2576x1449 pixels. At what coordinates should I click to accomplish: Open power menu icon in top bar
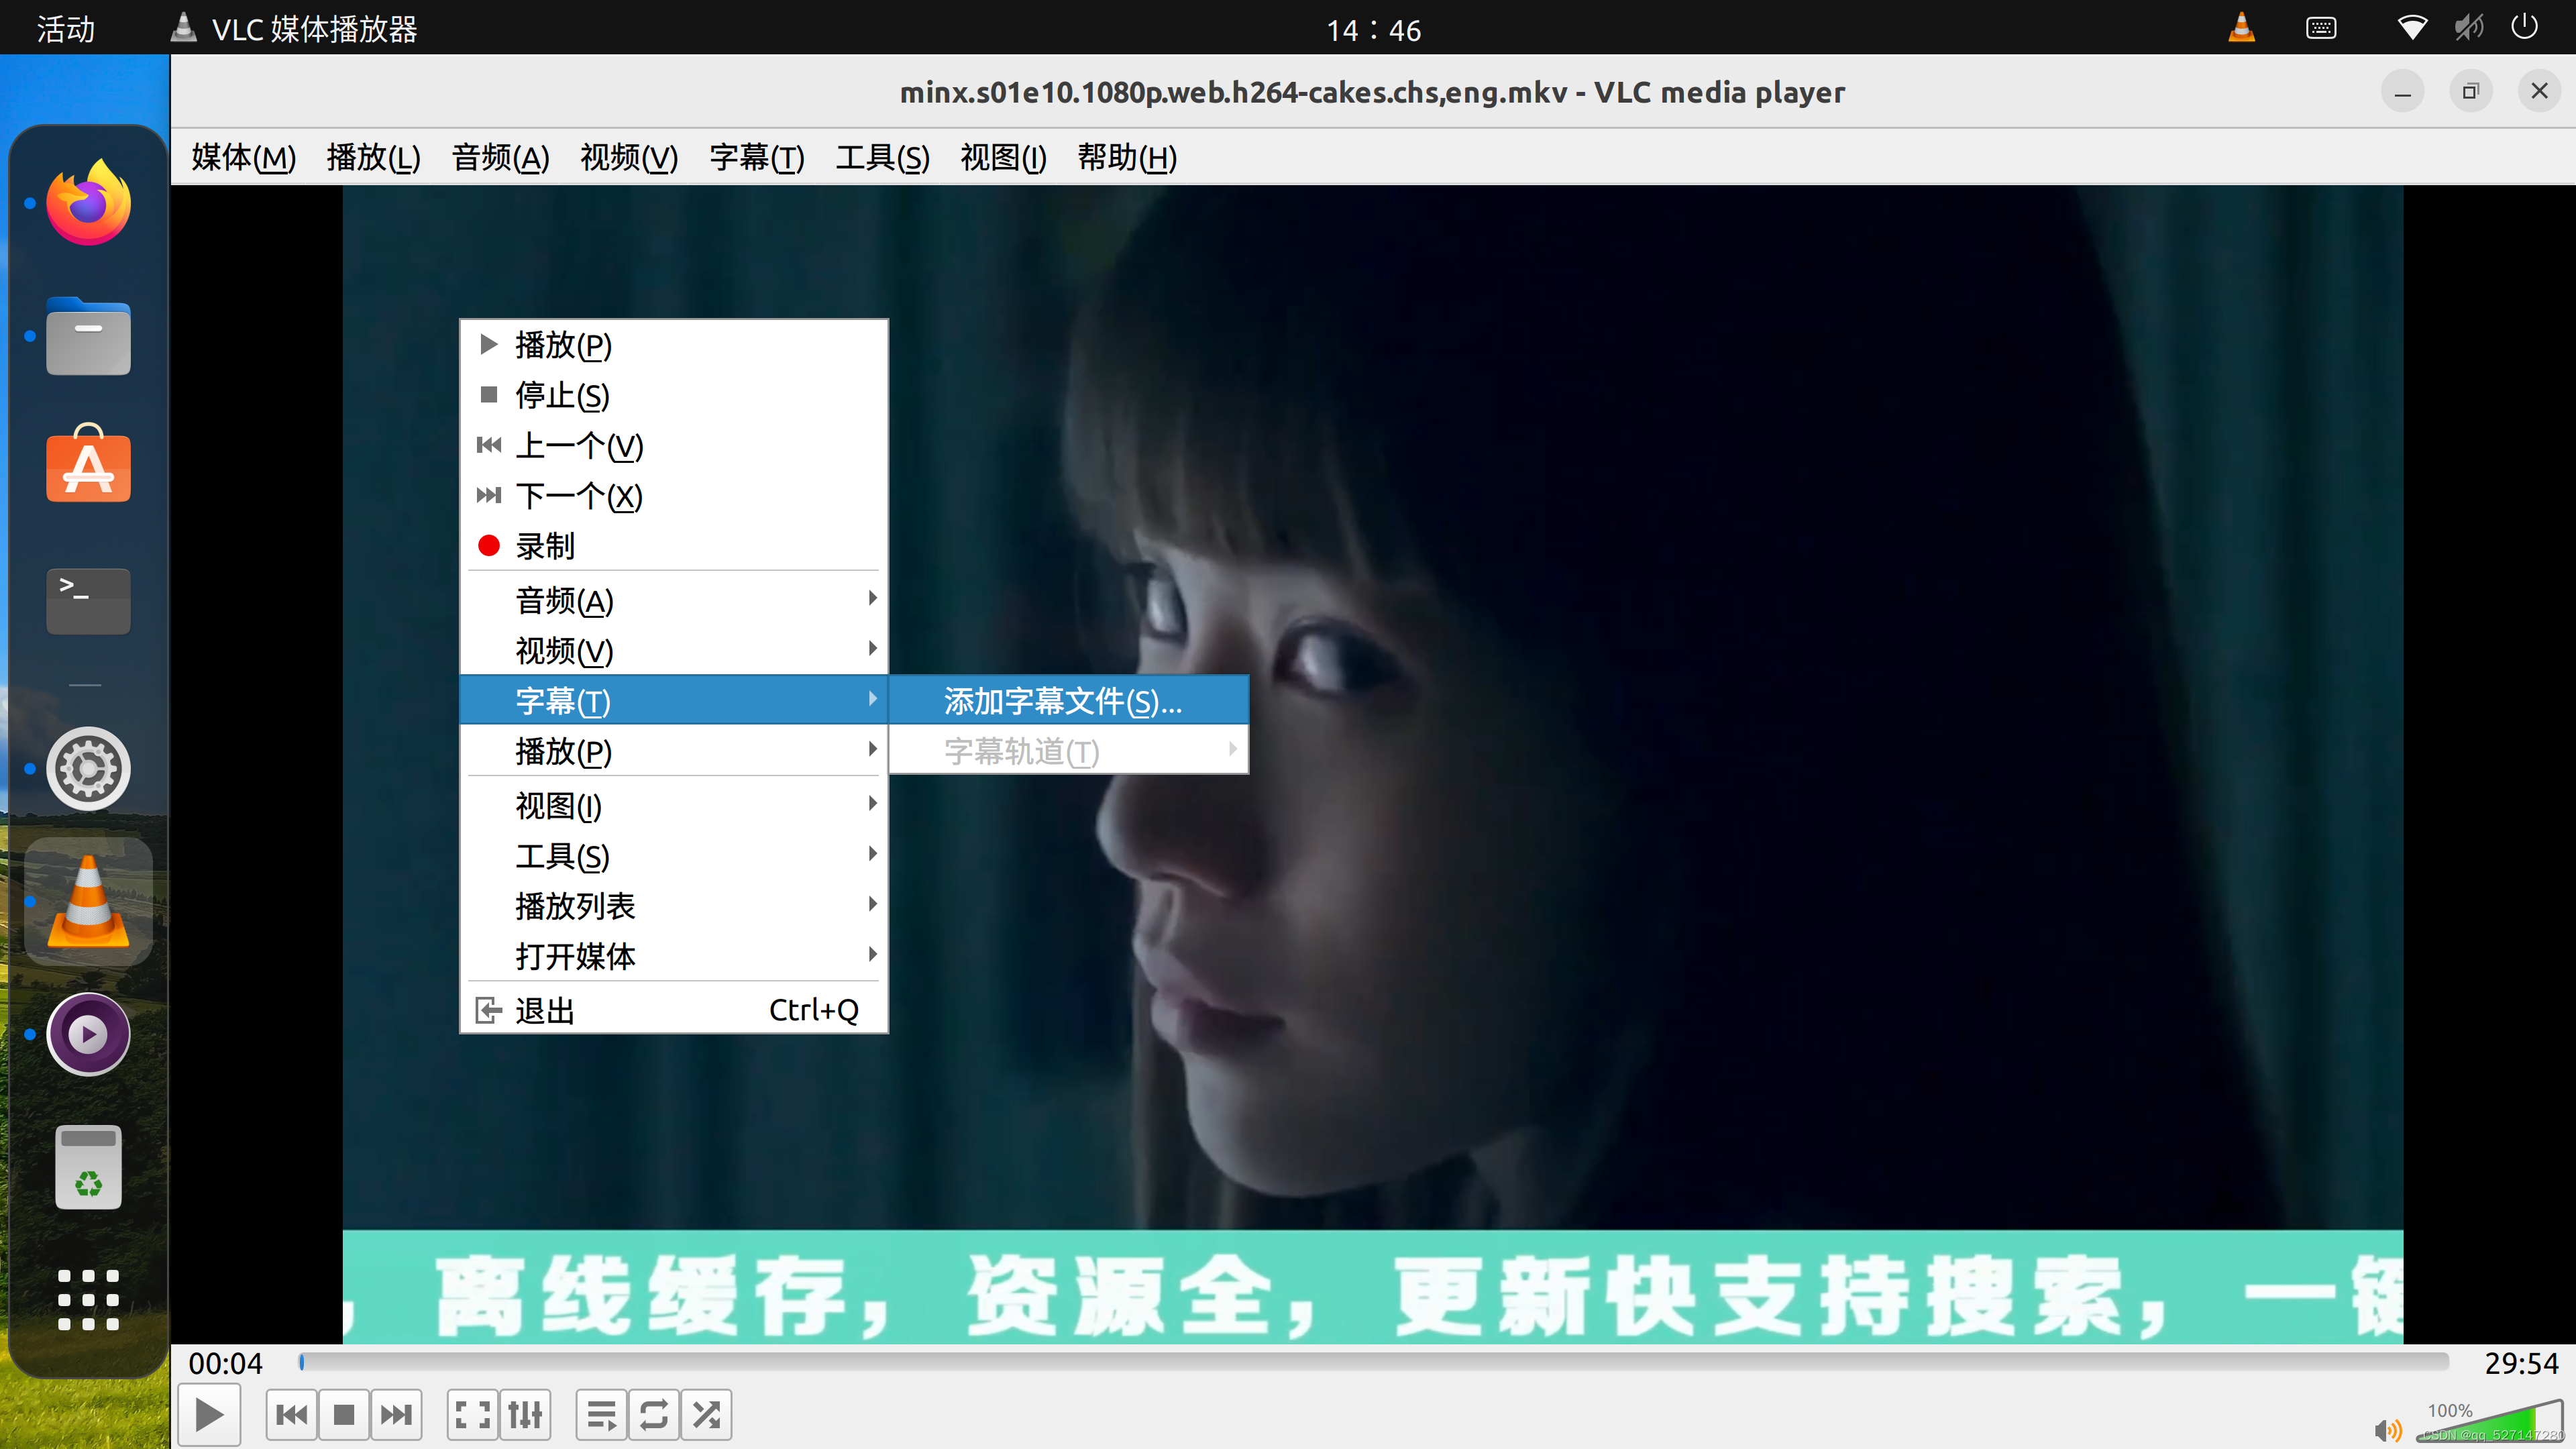(2524, 26)
